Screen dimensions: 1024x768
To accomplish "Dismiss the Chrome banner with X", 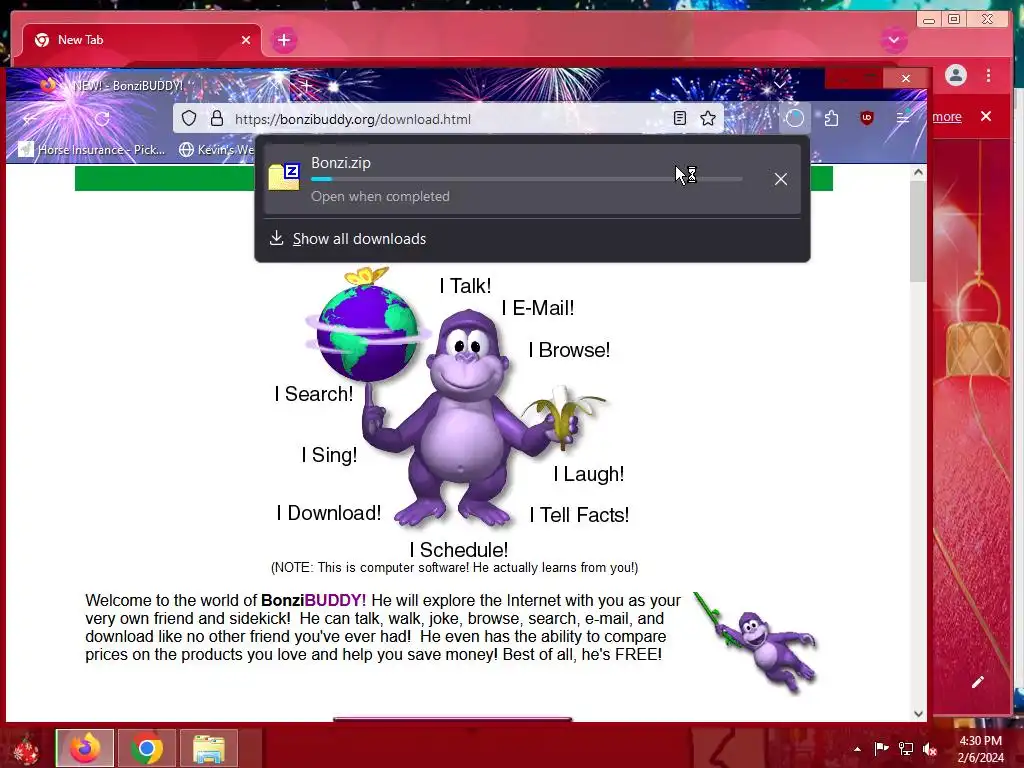I will tap(986, 116).
